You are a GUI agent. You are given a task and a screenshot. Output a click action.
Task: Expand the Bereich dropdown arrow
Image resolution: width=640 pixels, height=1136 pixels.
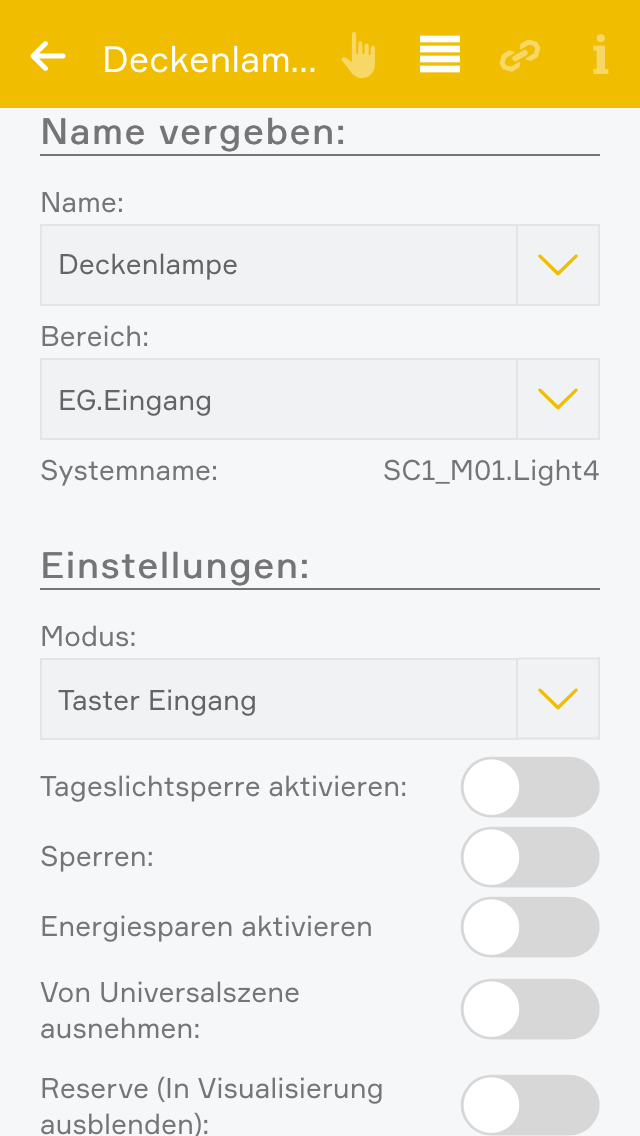tap(558, 399)
